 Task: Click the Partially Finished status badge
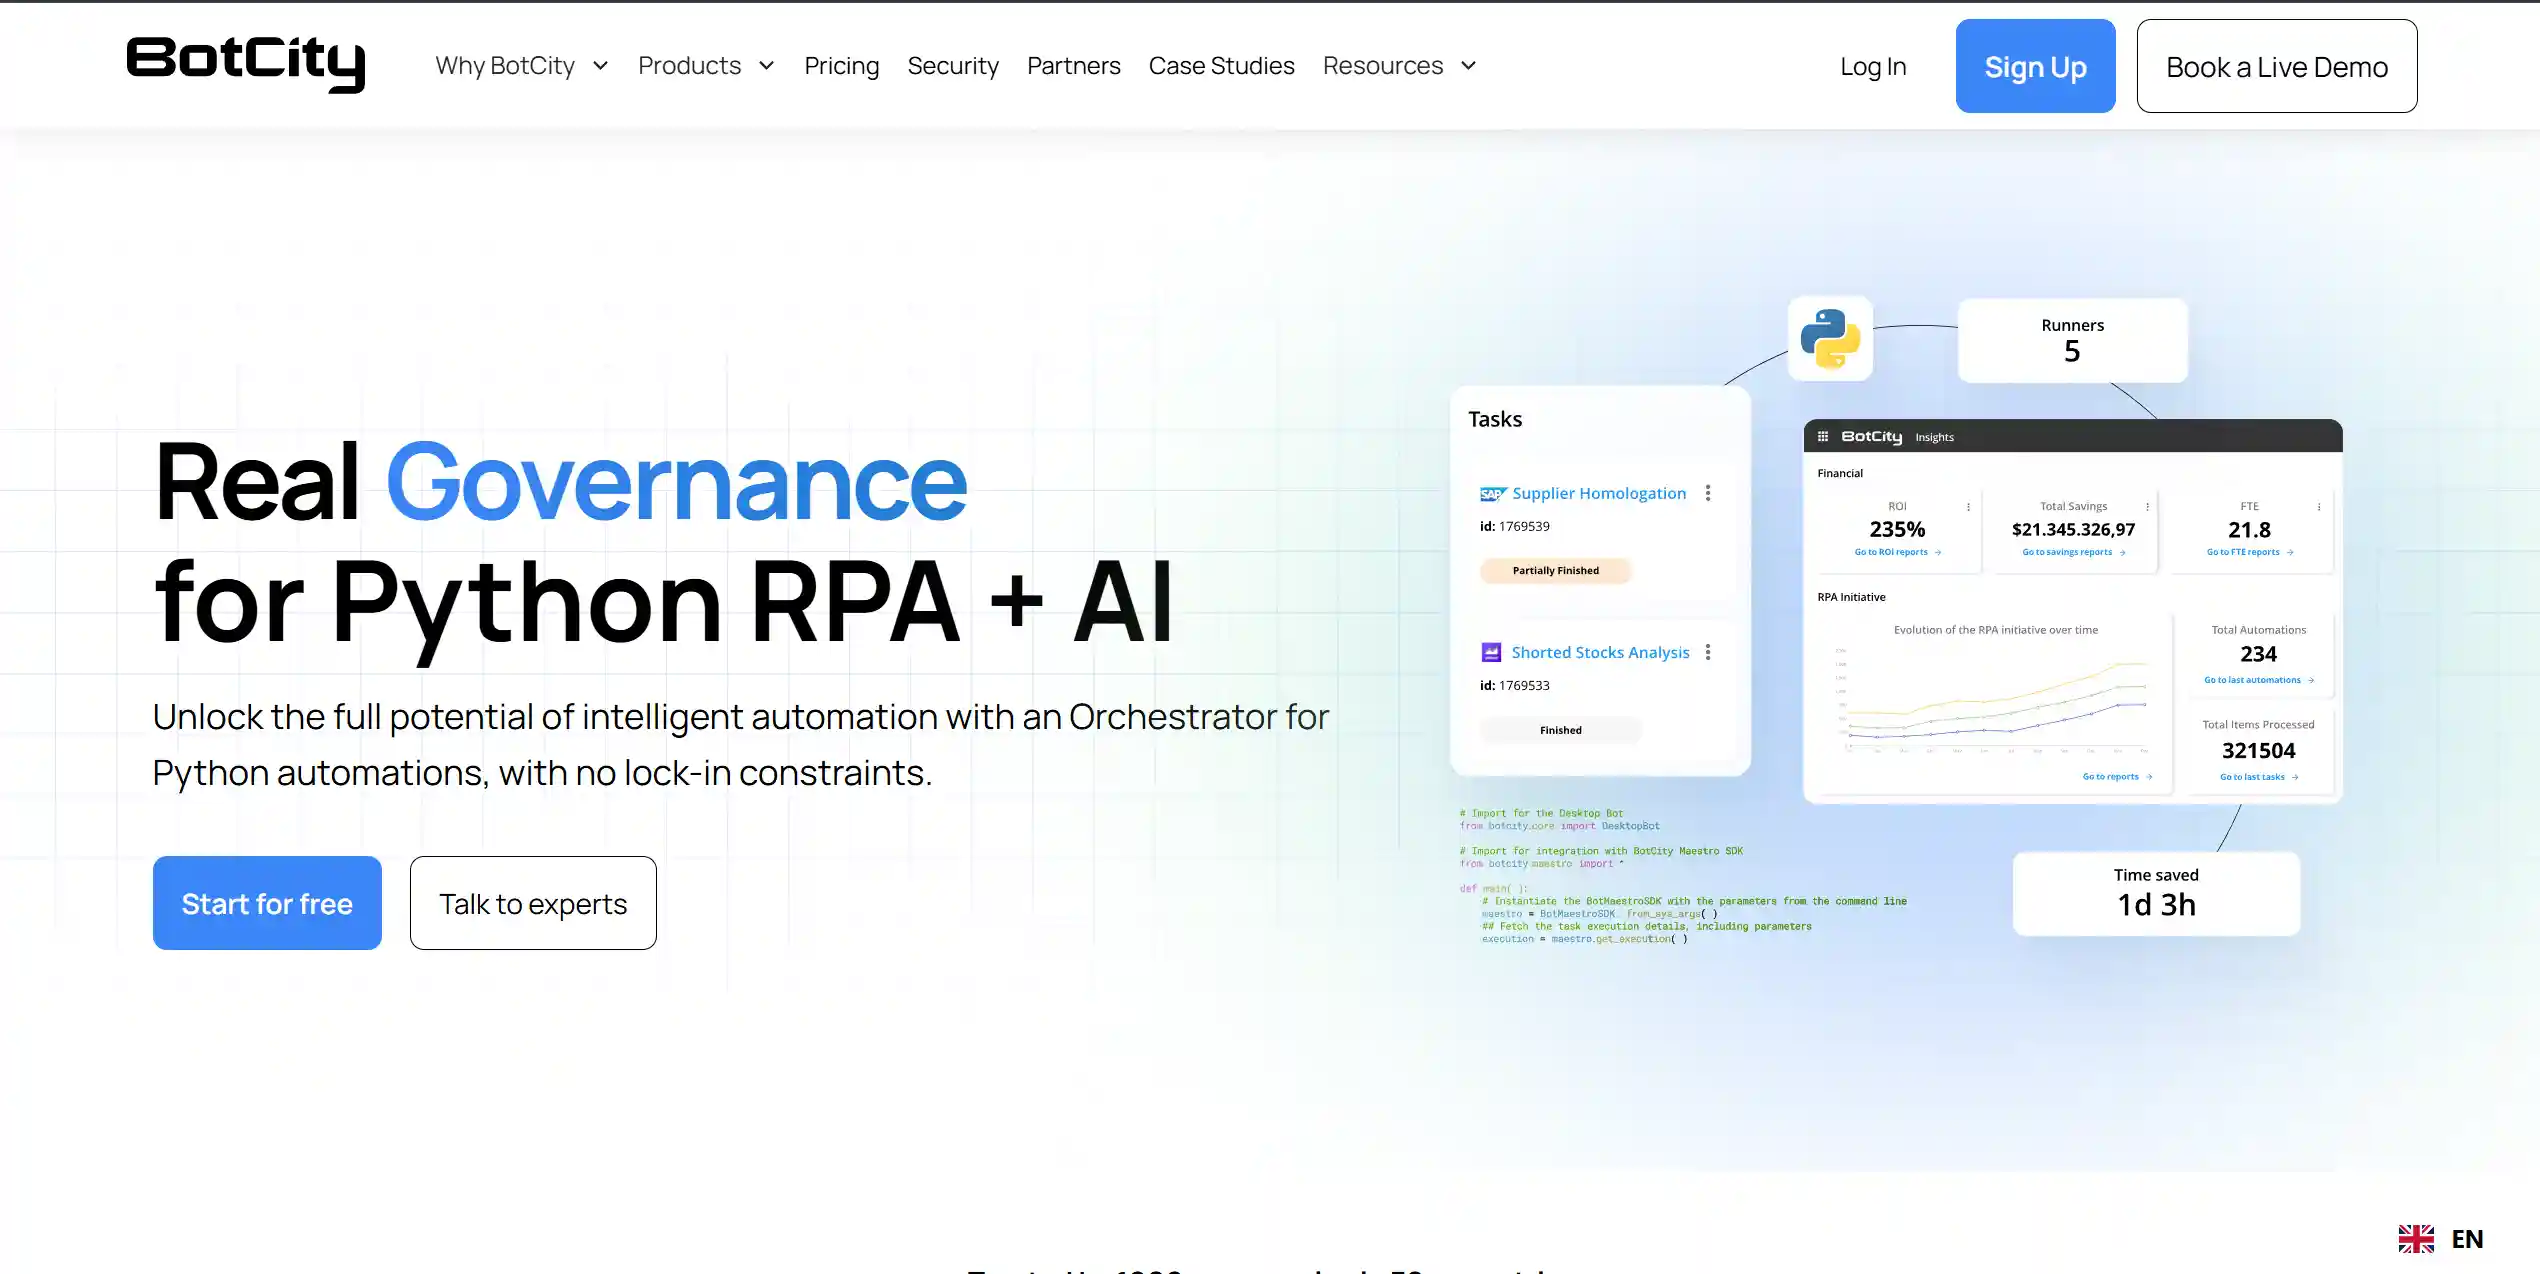[1555, 570]
